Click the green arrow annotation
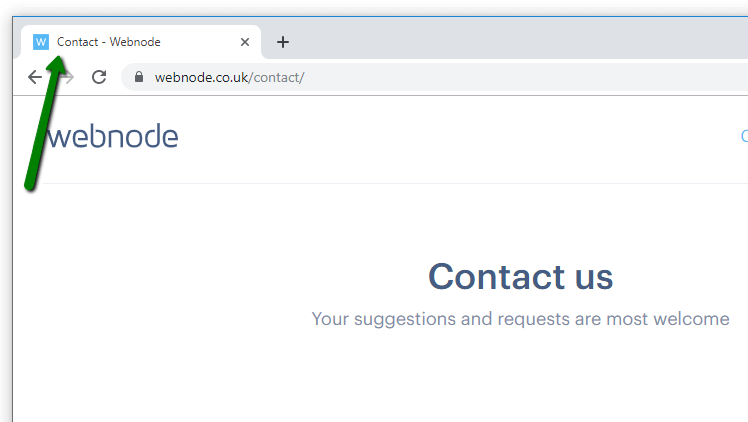 coord(40,125)
